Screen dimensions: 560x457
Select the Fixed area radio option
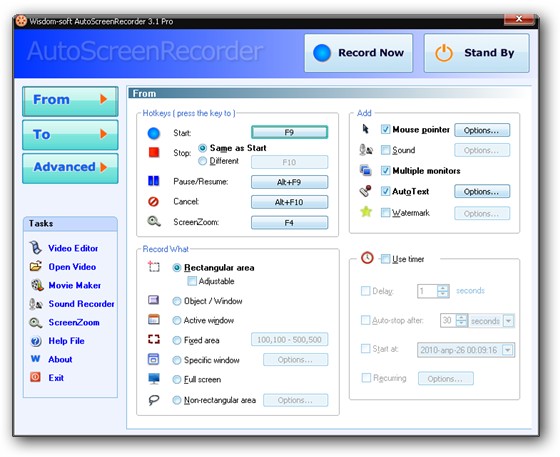click(x=177, y=340)
